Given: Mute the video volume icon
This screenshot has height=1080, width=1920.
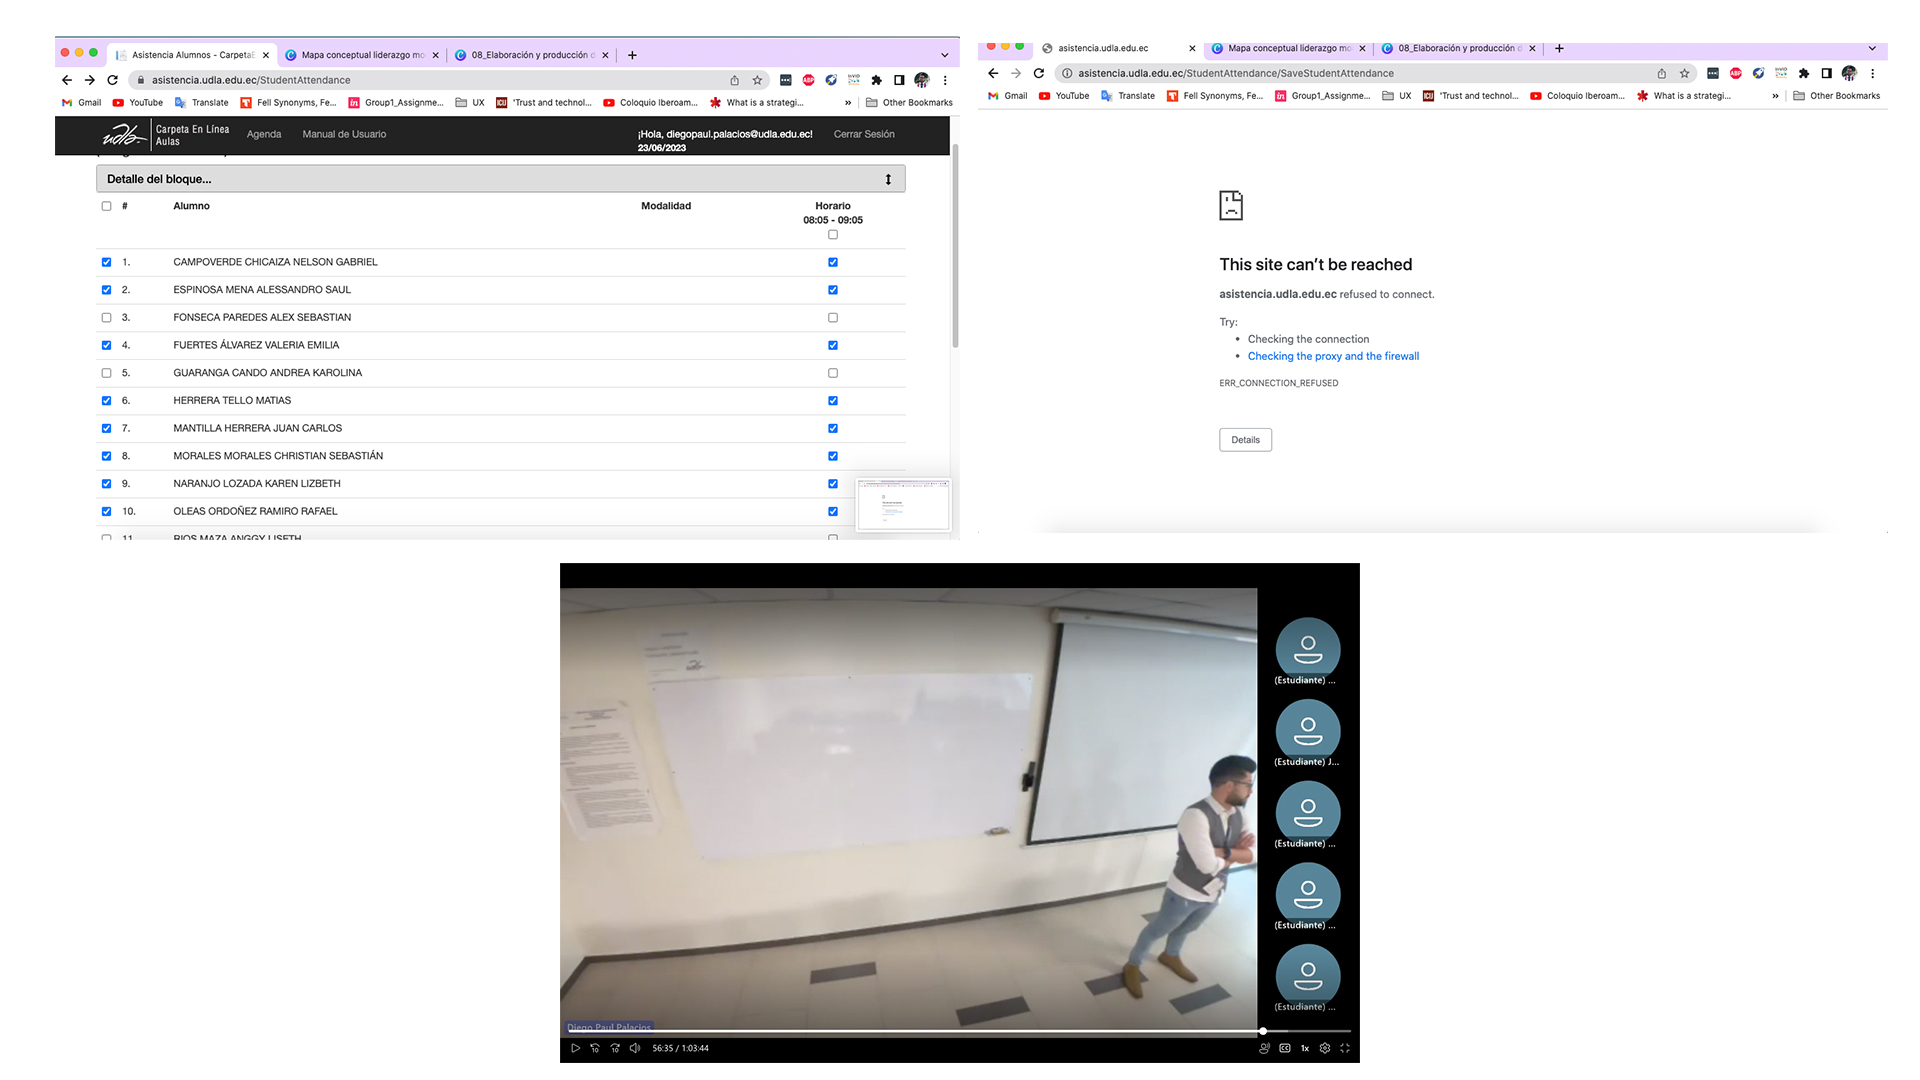Looking at the screenshot, I should 635,1048.
